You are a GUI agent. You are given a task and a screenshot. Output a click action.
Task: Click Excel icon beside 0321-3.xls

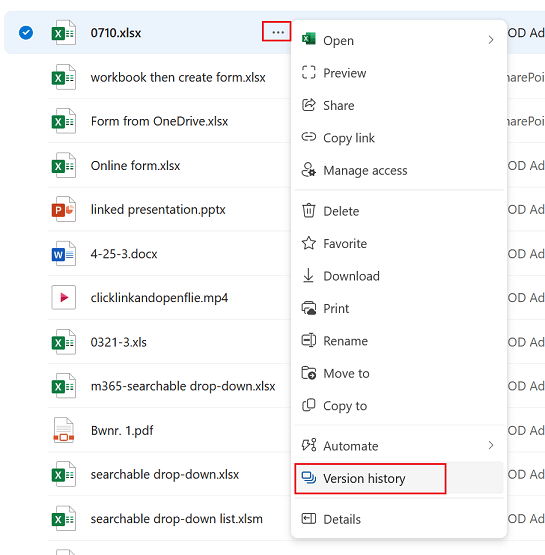[64, 342]
